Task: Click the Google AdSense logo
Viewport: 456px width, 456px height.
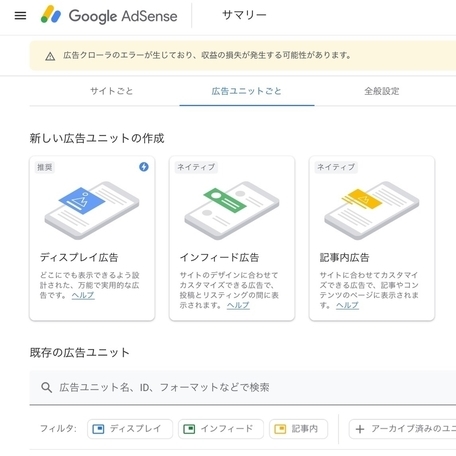Action: pyautogui.click(x=109, y=15)
